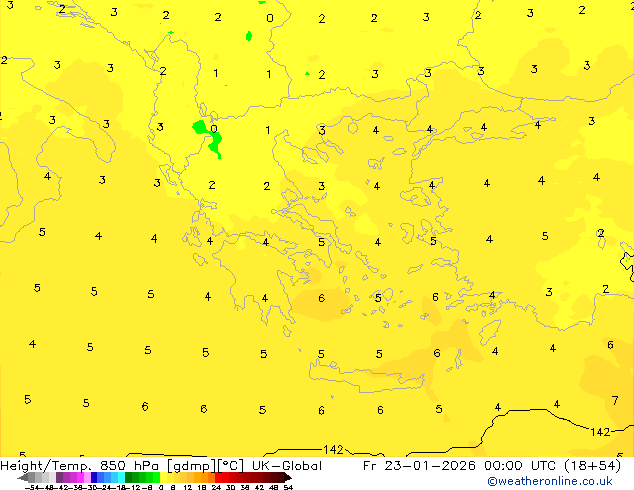
Task: Click the '0' value in the top row
Action: [270, 18]
